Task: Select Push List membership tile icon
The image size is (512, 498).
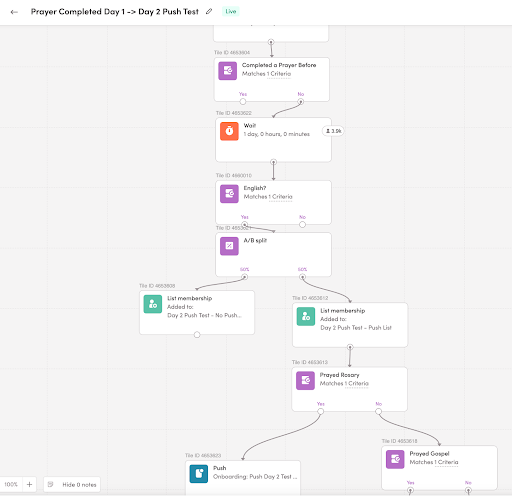Action: pos(306,316)
